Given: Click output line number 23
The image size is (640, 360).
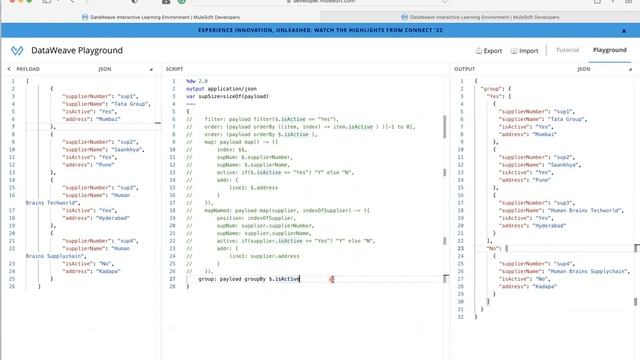Looking at the screenshot, I should tap(461, 249).
